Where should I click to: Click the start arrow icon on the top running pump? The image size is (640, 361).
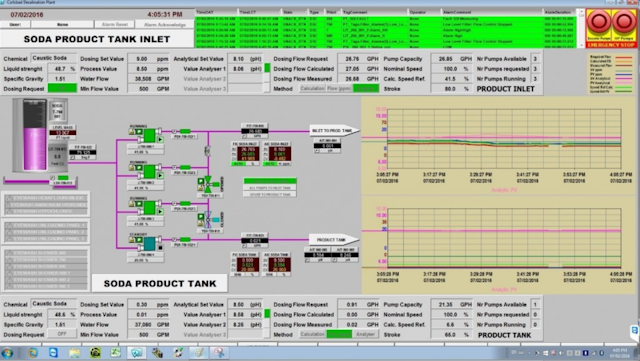click(x=160, y=140)
